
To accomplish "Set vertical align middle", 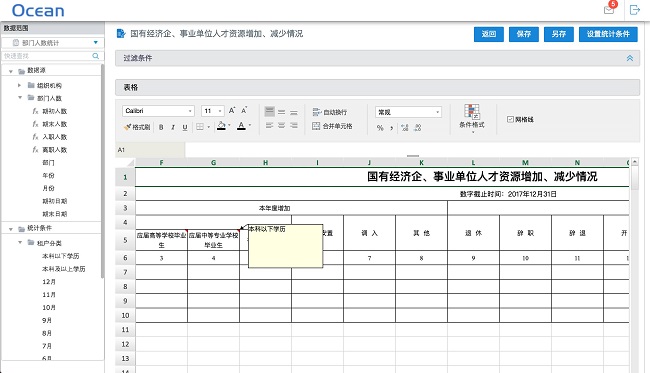I will pos(281,112).
